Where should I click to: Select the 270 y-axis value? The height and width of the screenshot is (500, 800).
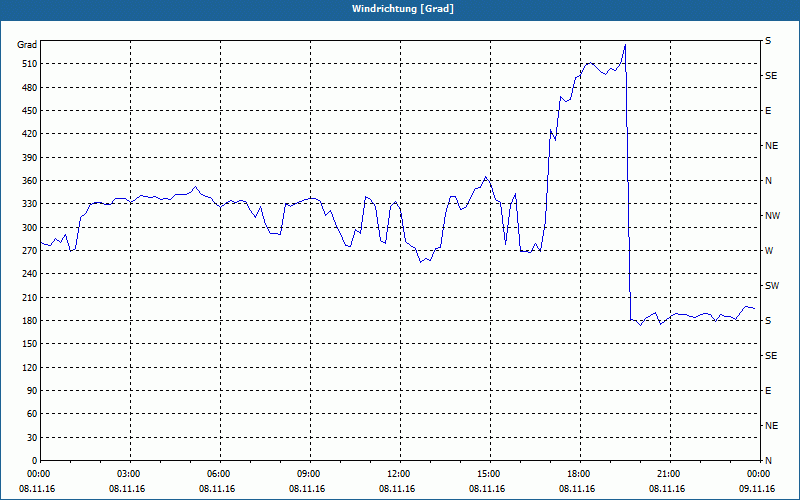coord(30,251)
